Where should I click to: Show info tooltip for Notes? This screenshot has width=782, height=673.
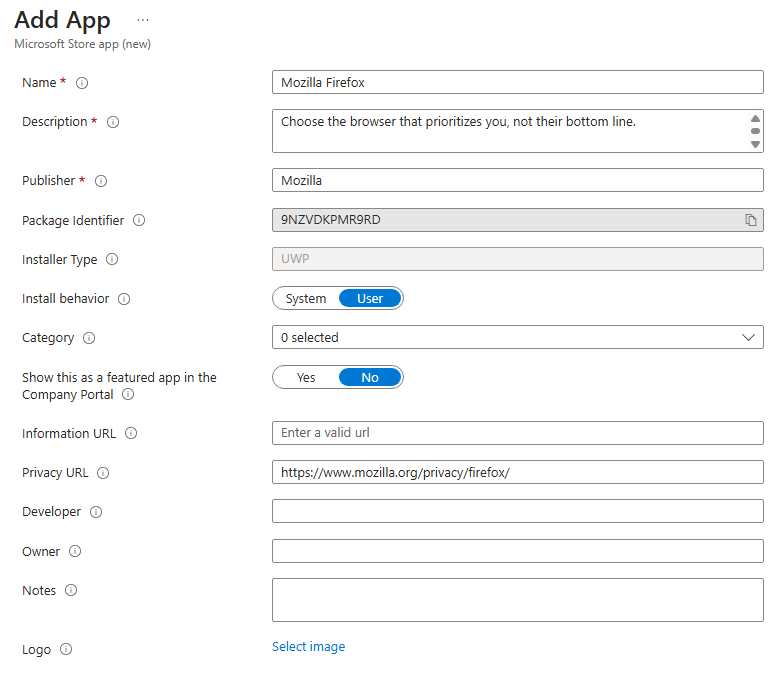(x=71, y=591)
